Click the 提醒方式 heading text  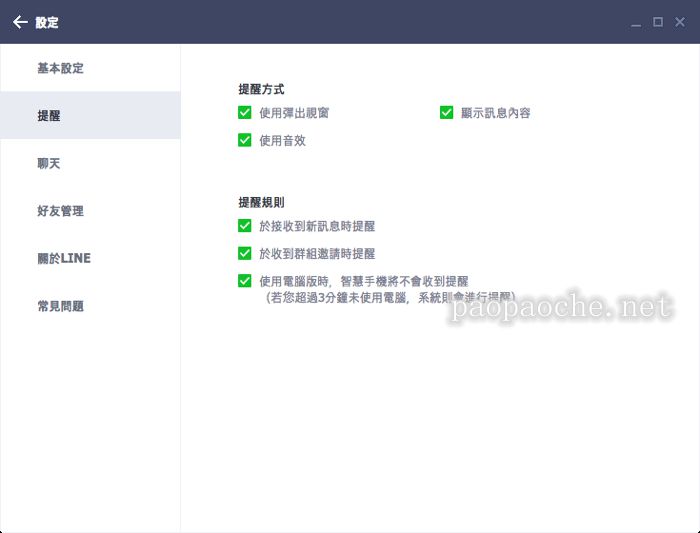261,89
